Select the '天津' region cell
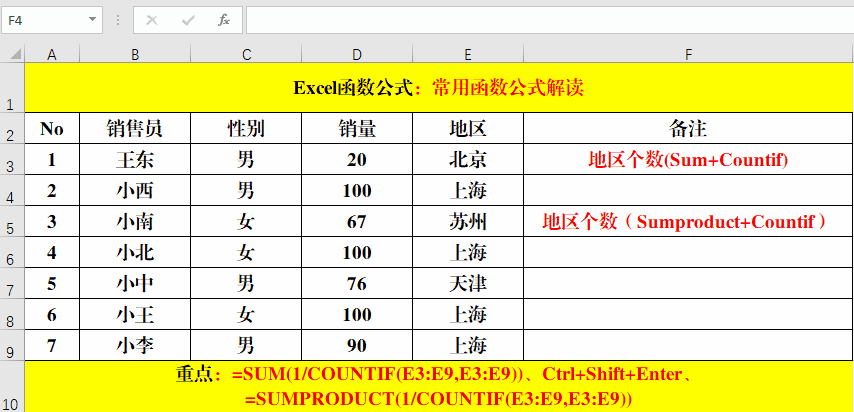854x412 pixels. [468, 283]
